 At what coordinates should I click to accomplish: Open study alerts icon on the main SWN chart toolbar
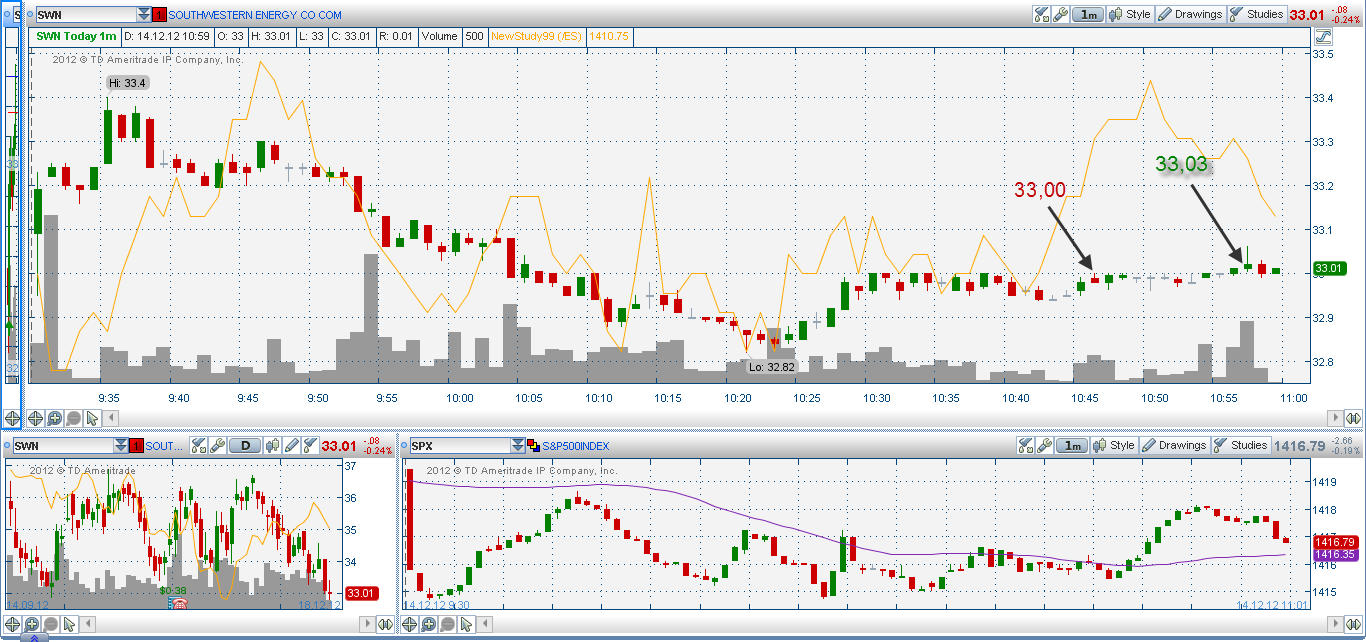tap(1040, 15)
